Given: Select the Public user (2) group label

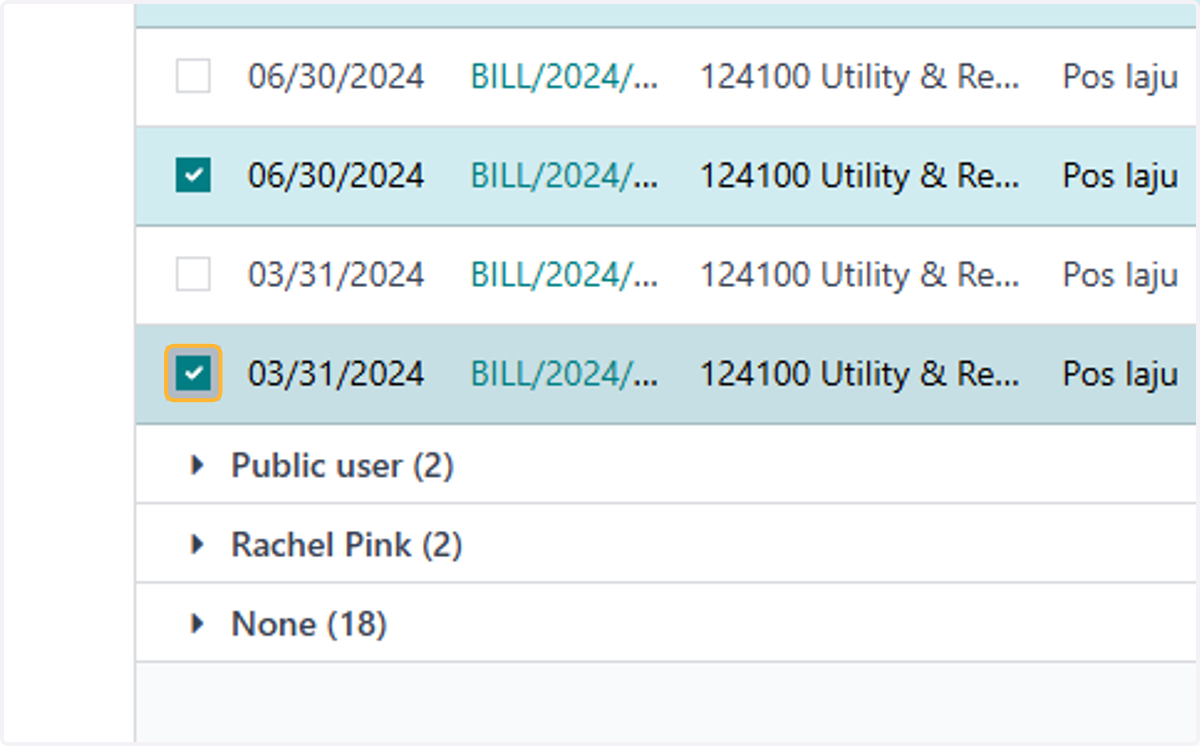Looking at the screenshot, I should pyautogui.click(x=342, y=465).
